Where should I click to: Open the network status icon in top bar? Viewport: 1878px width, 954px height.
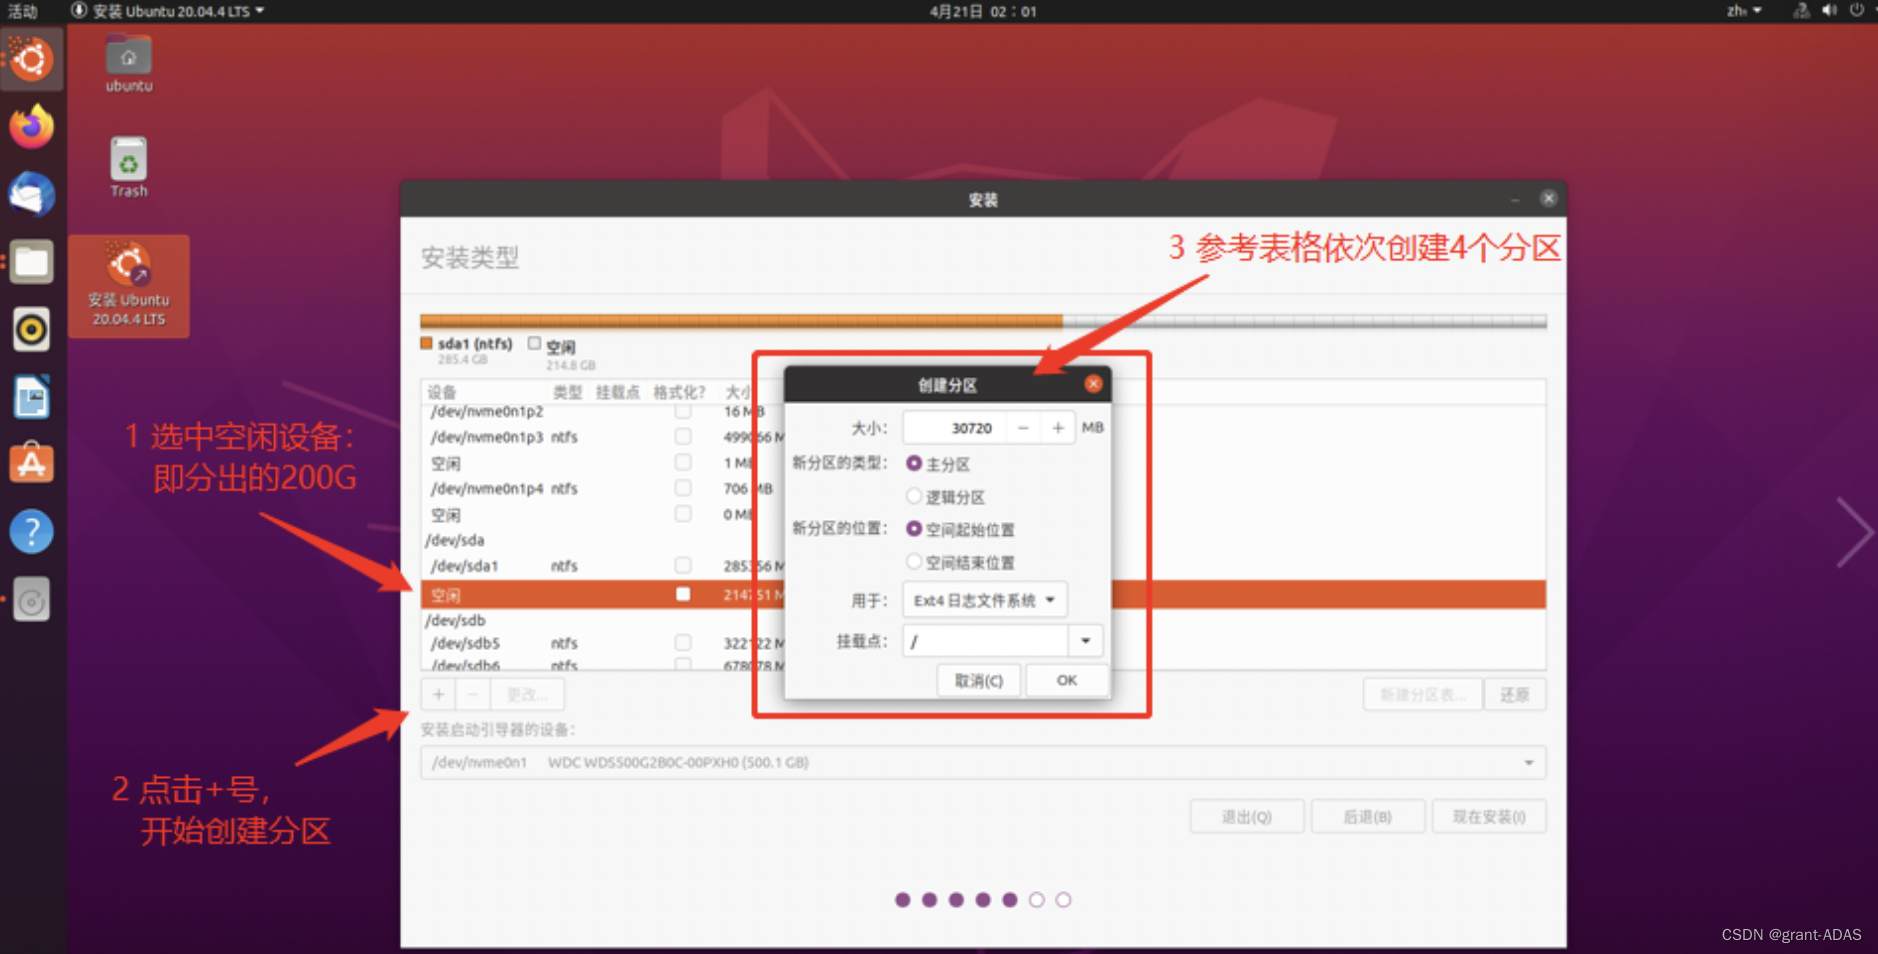1801,11
